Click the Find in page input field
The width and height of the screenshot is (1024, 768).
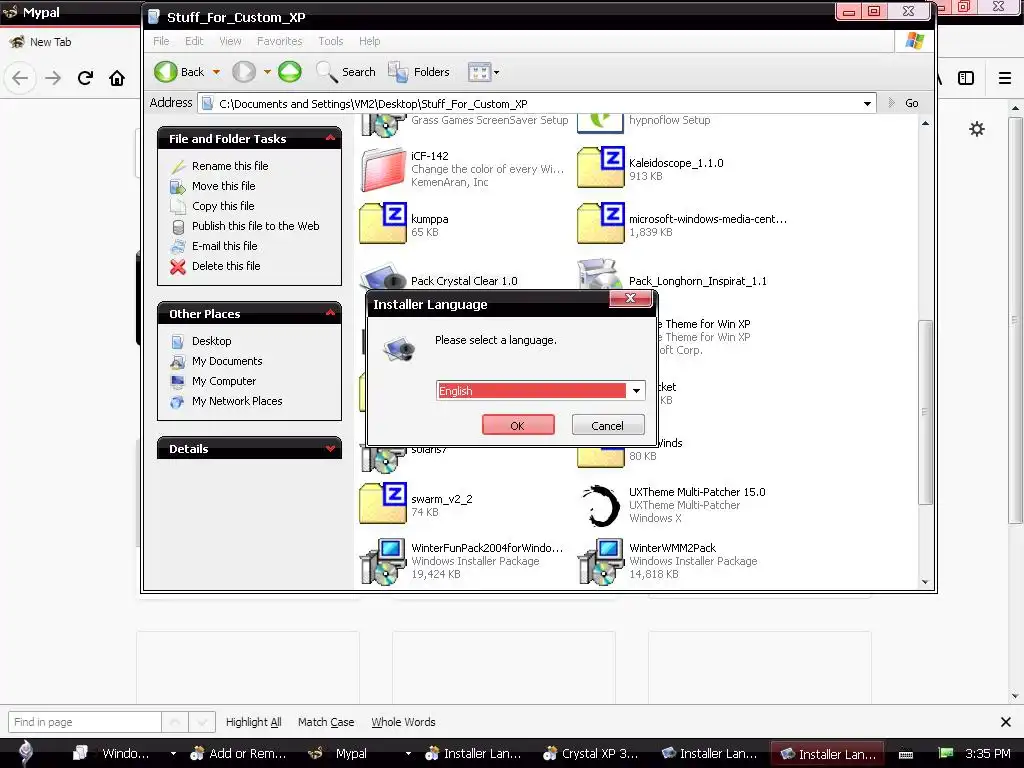click(x=85, y=722)
